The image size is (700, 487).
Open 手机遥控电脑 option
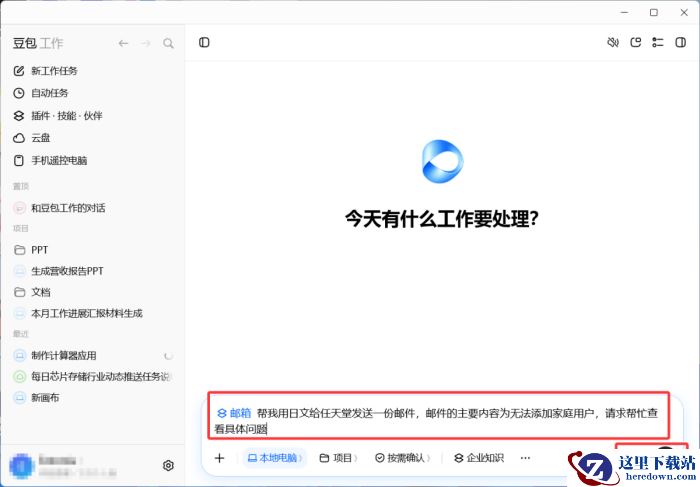pyautogui.click(x=59, y=160)
